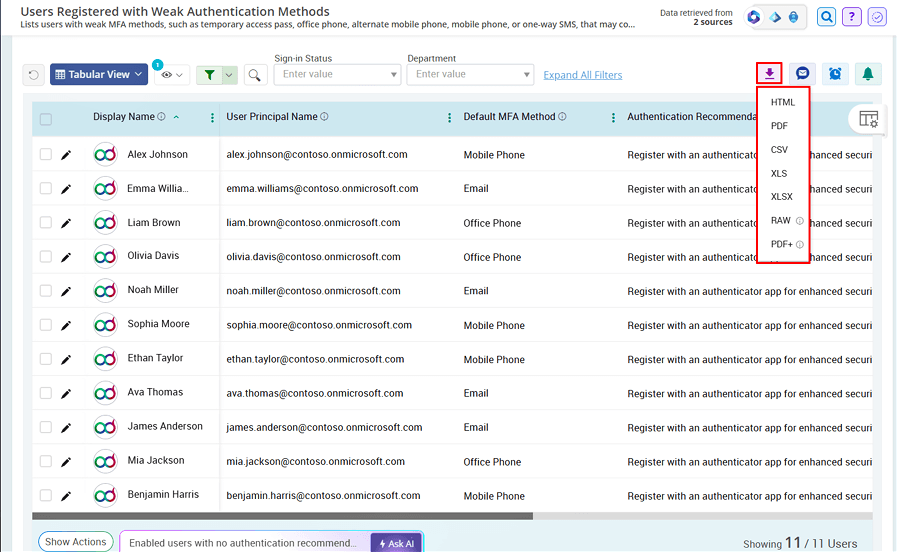Click the data sources icons group
The height and width of the screenshot is (552, 897).
[774, 17]
